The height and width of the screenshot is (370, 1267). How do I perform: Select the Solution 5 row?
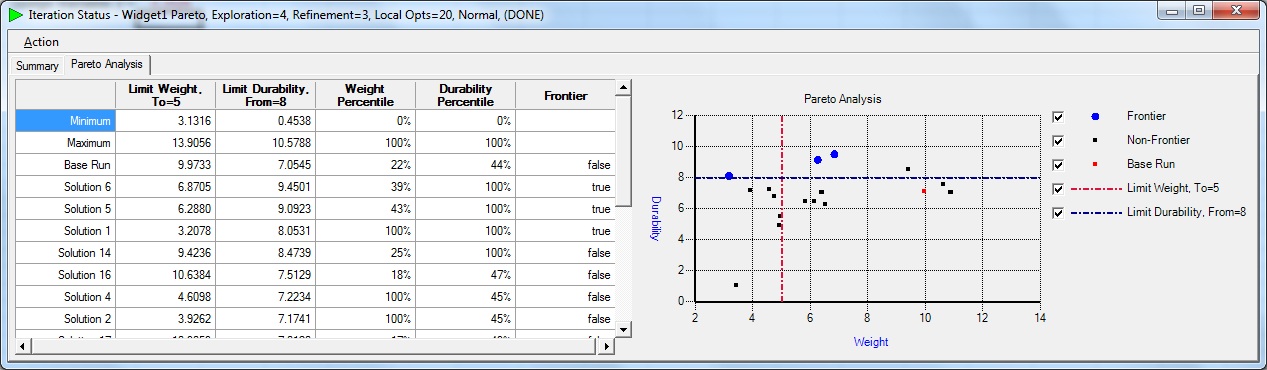[x=65, y=208]
